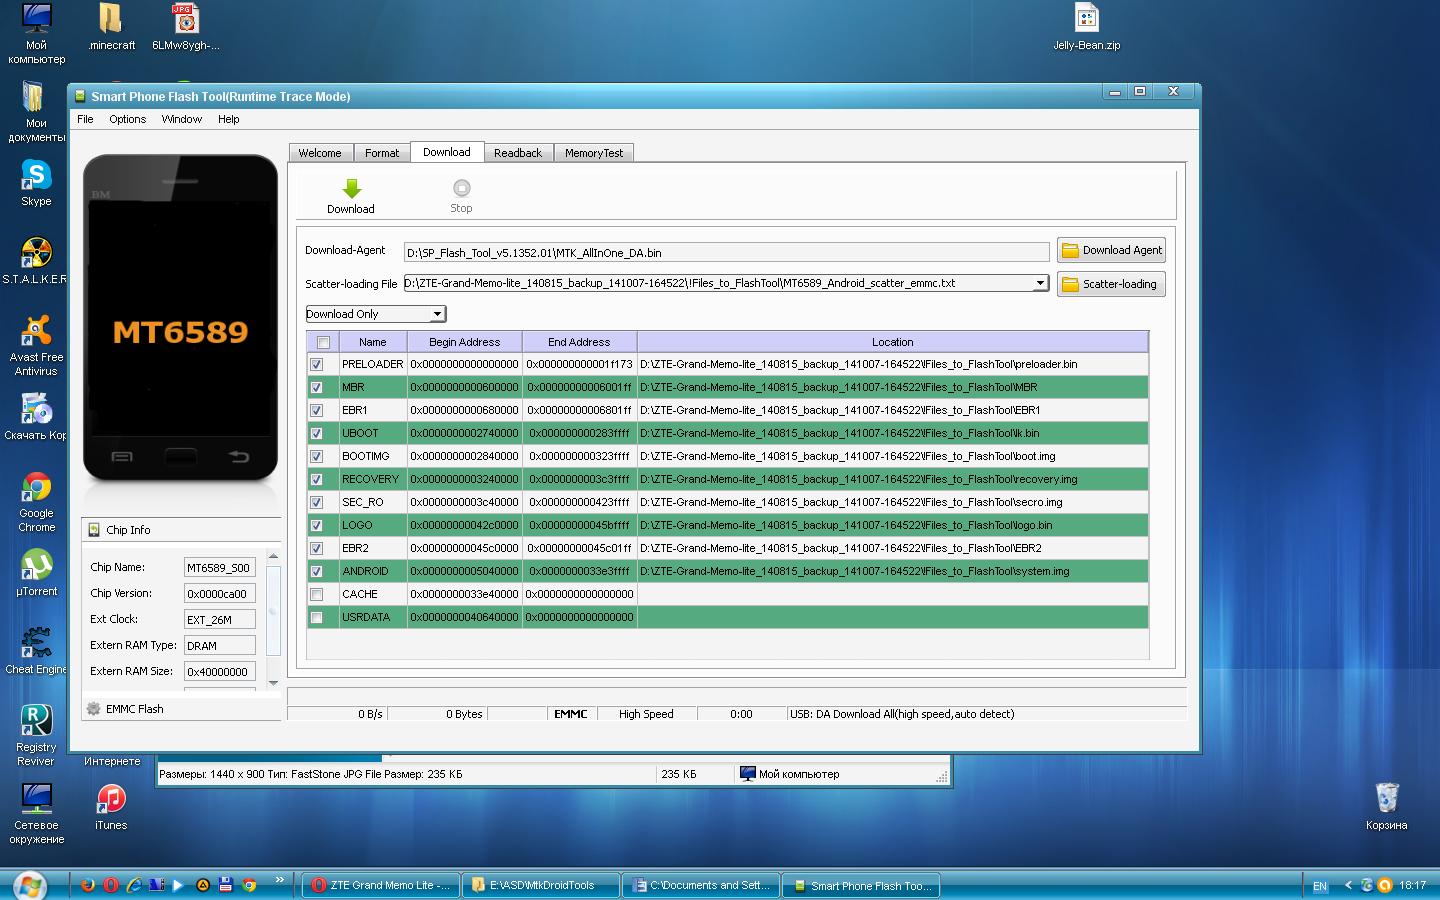1440x900 pixels.
Task: Switch to the Readback tab
Action: [517, 153]
